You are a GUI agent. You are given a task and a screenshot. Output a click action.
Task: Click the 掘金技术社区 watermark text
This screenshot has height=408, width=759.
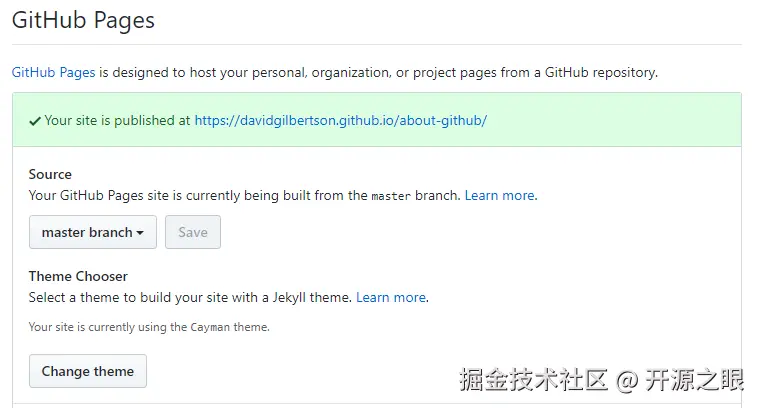click(x=534, y=380)
